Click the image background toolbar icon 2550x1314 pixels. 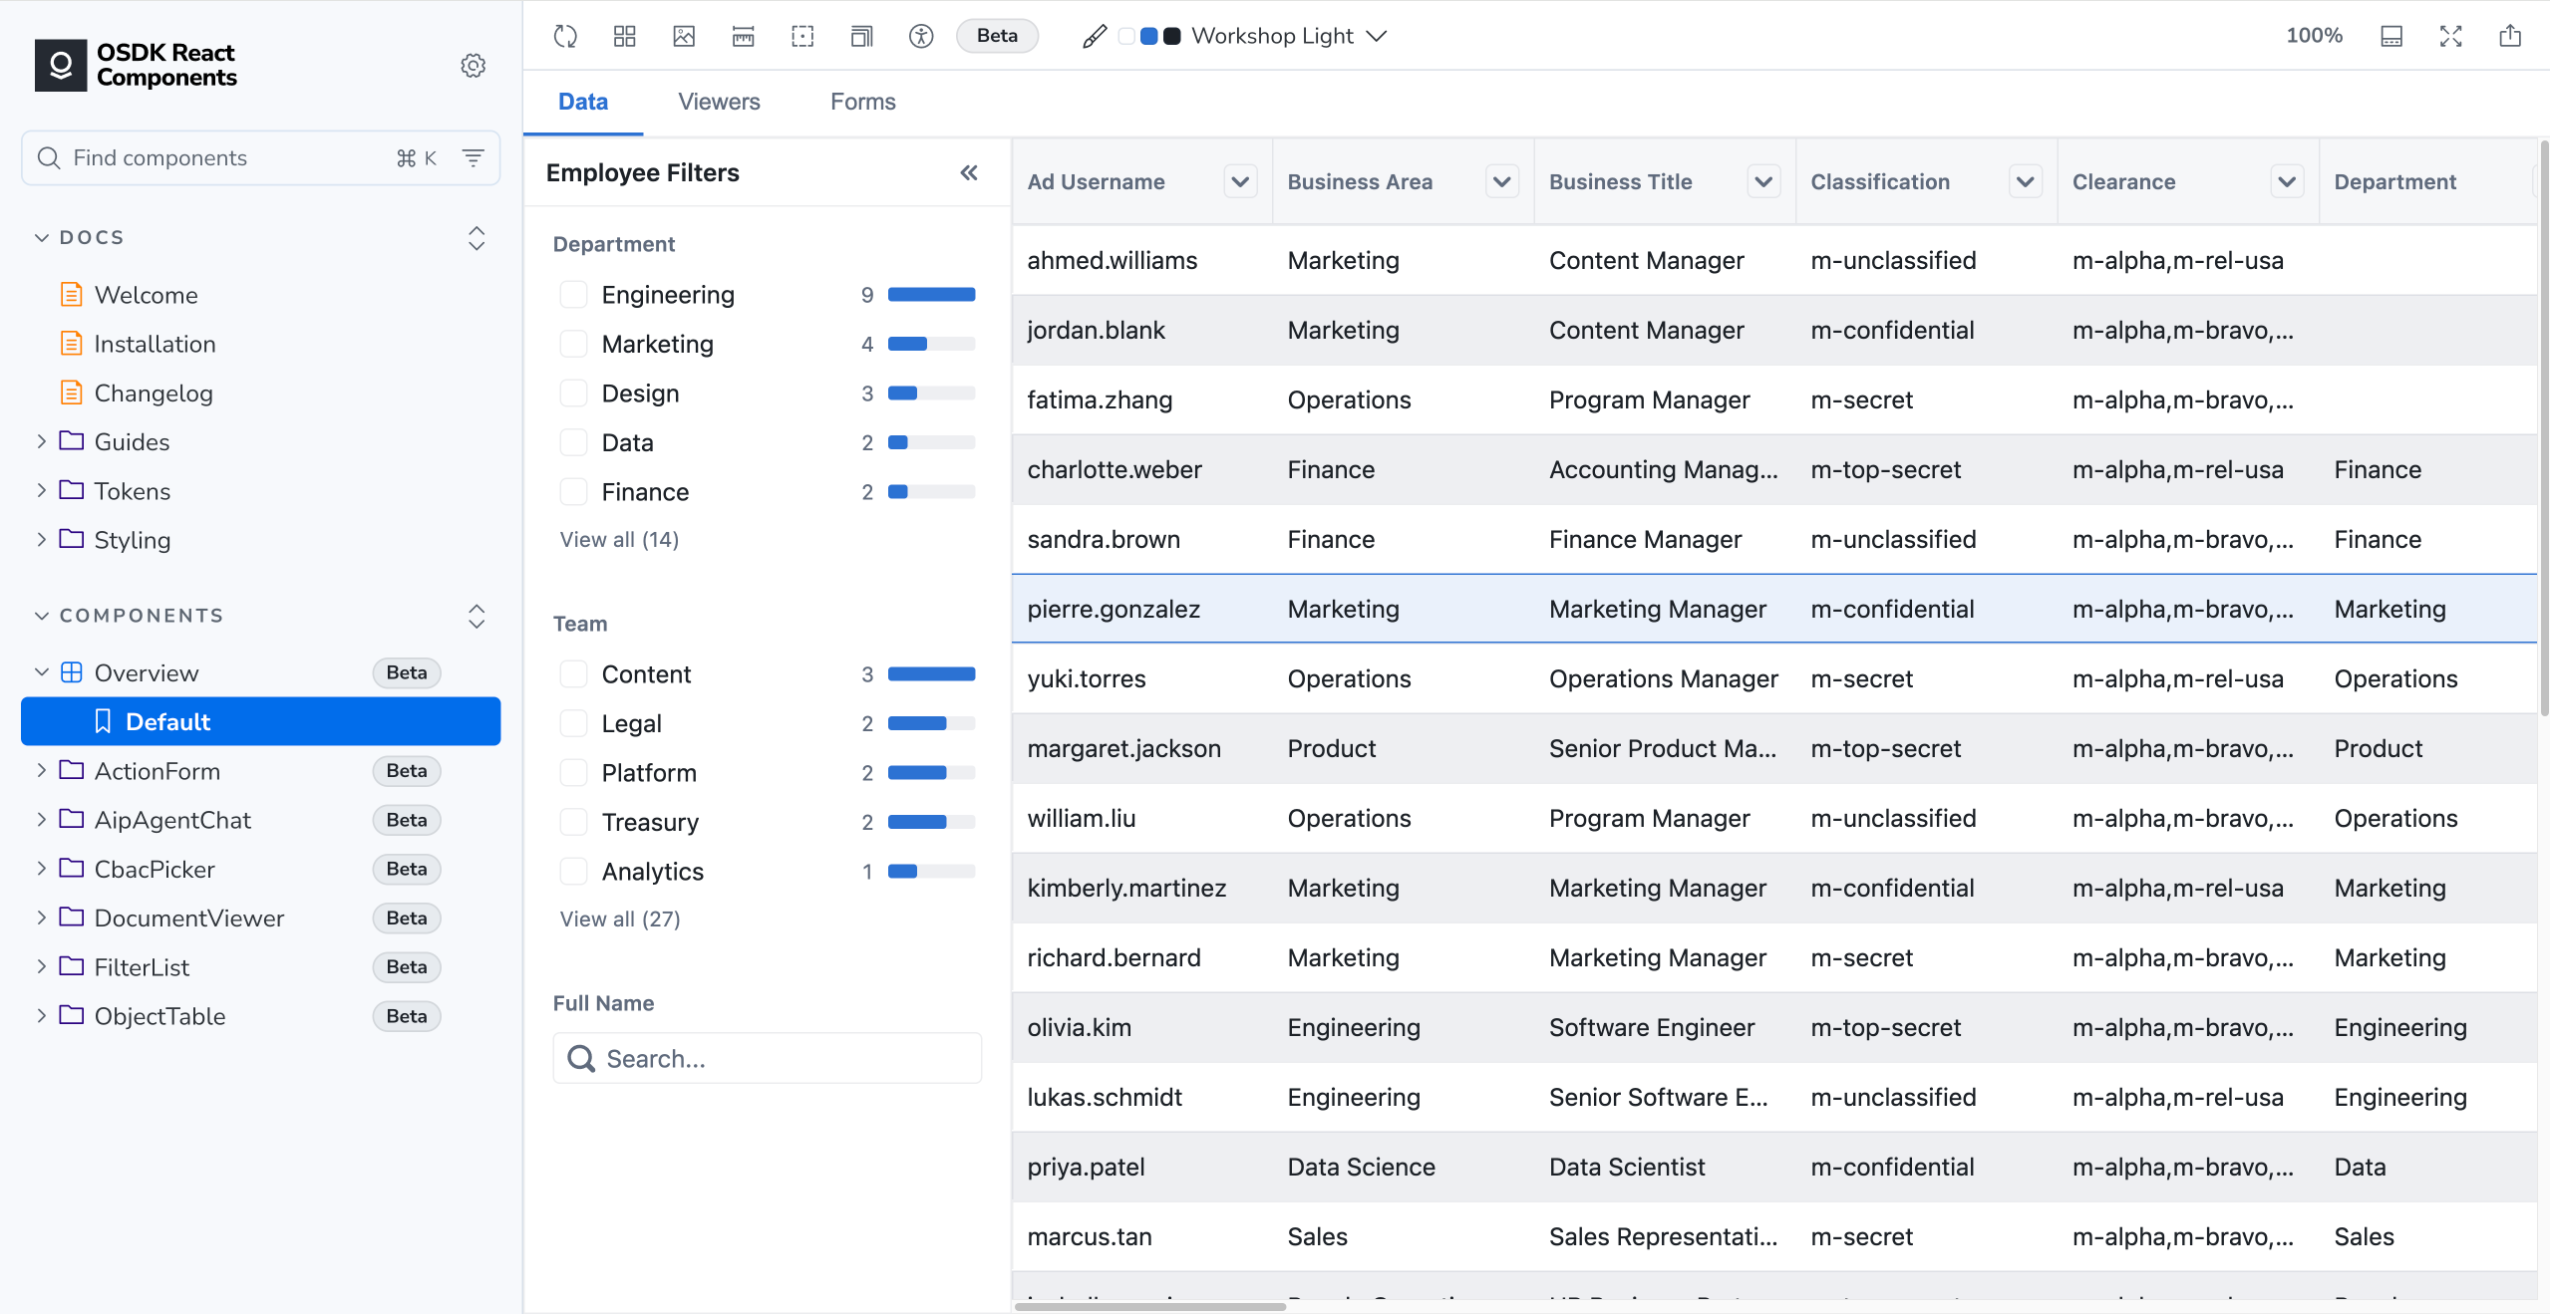[684, 36]
